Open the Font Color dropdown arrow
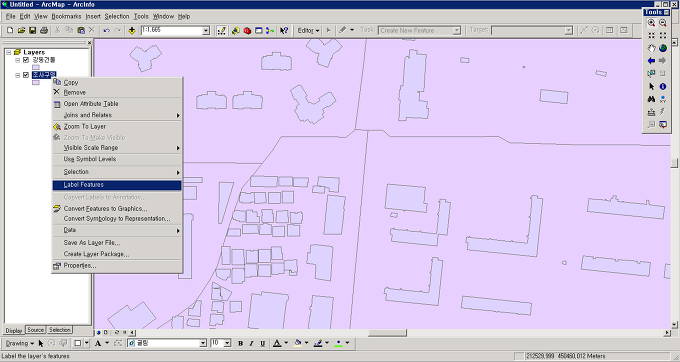680x362 pixels. click(x=286, y=343)
